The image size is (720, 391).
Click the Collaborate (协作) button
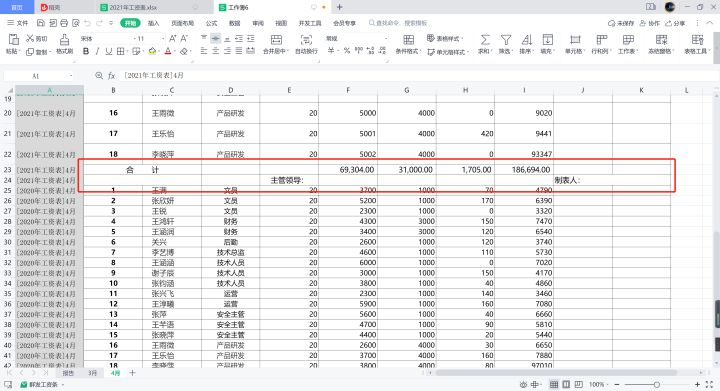click(x=649, y=23)
